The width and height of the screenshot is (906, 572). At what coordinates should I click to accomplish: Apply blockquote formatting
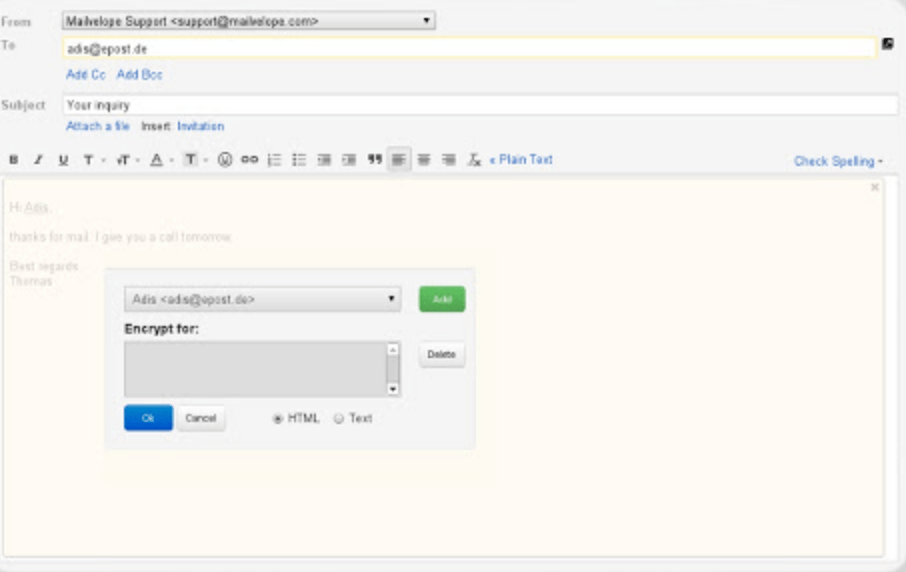[x=374, y=159]
